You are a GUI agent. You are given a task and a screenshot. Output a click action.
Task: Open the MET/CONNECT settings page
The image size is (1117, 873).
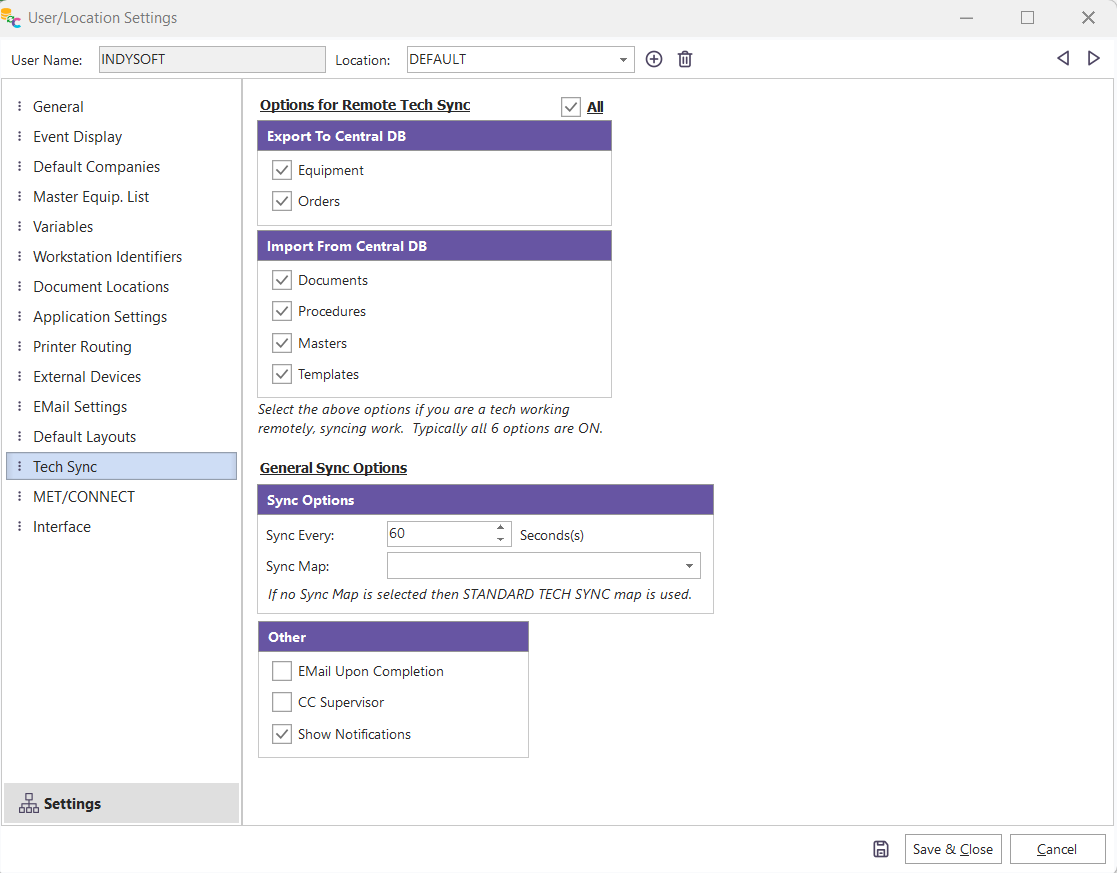(84, 497)
